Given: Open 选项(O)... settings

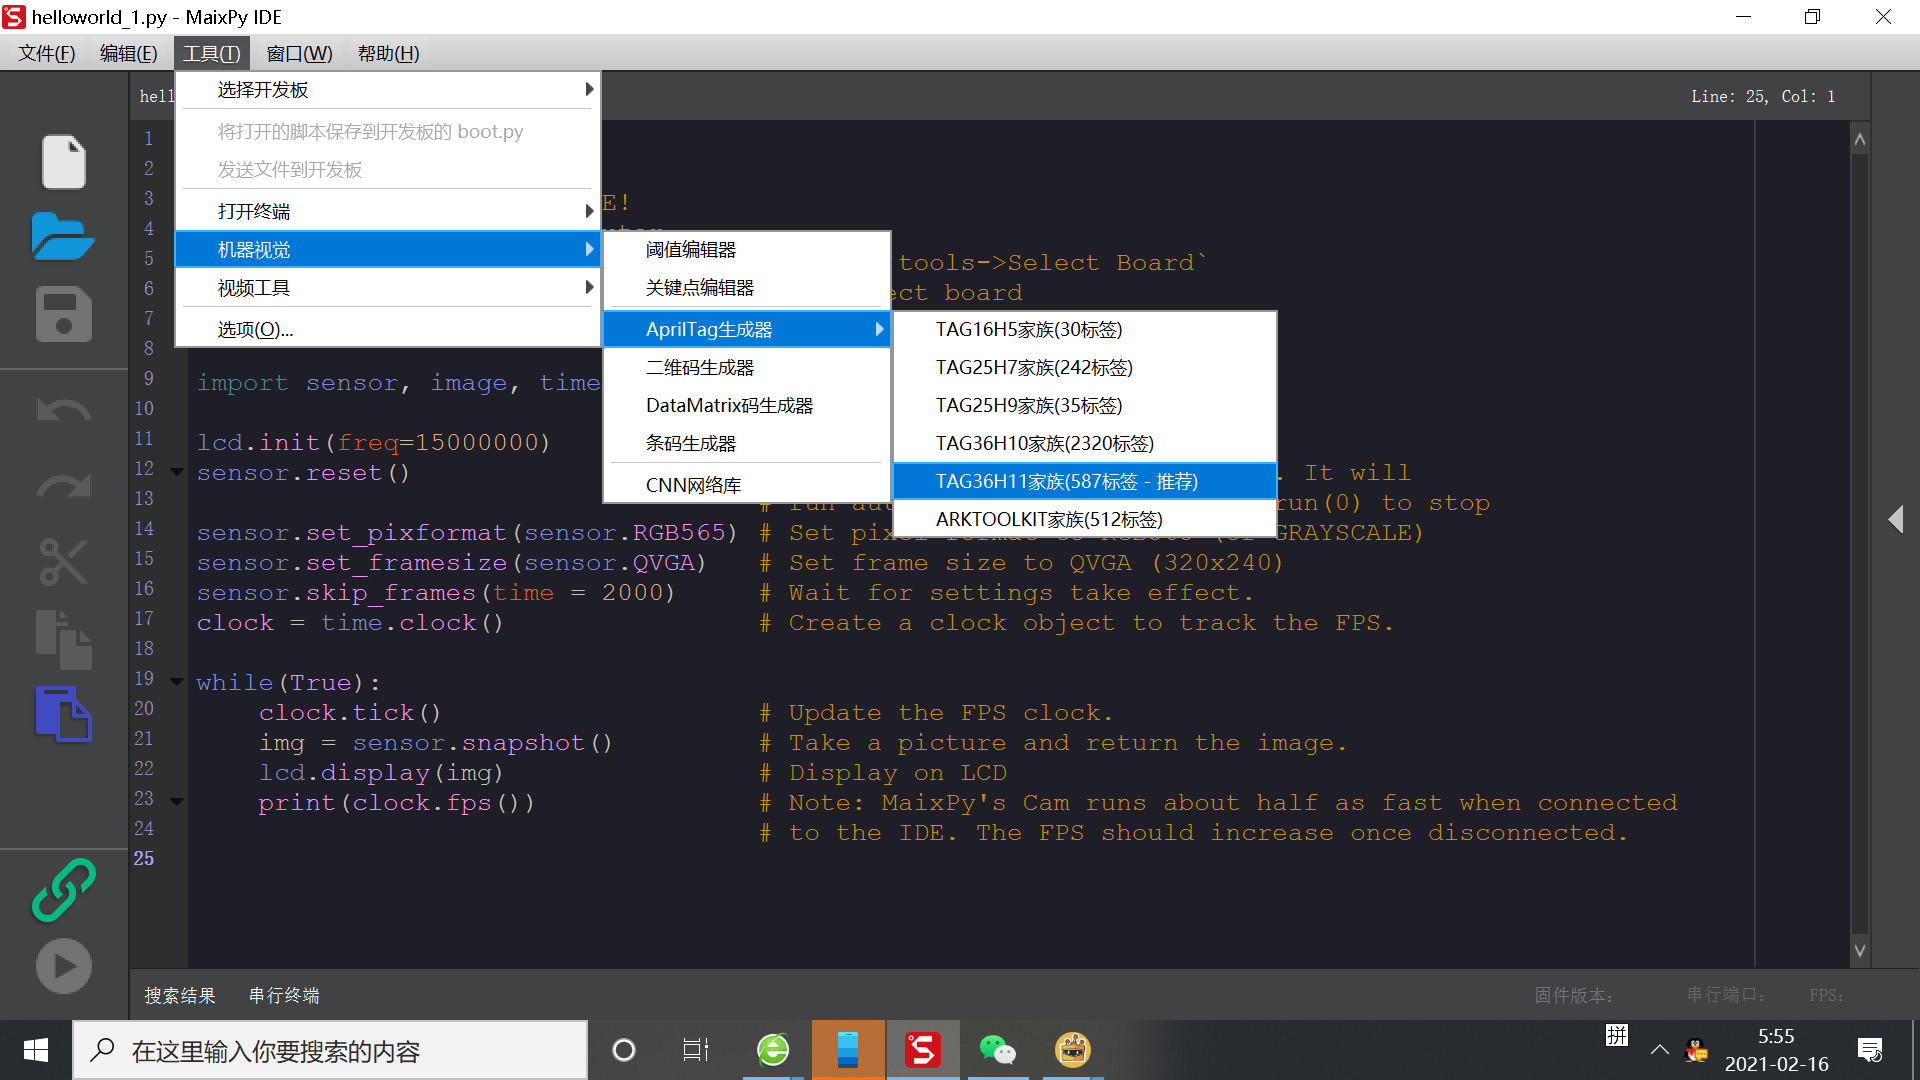Looking at the screenshot, I should 388,329.
